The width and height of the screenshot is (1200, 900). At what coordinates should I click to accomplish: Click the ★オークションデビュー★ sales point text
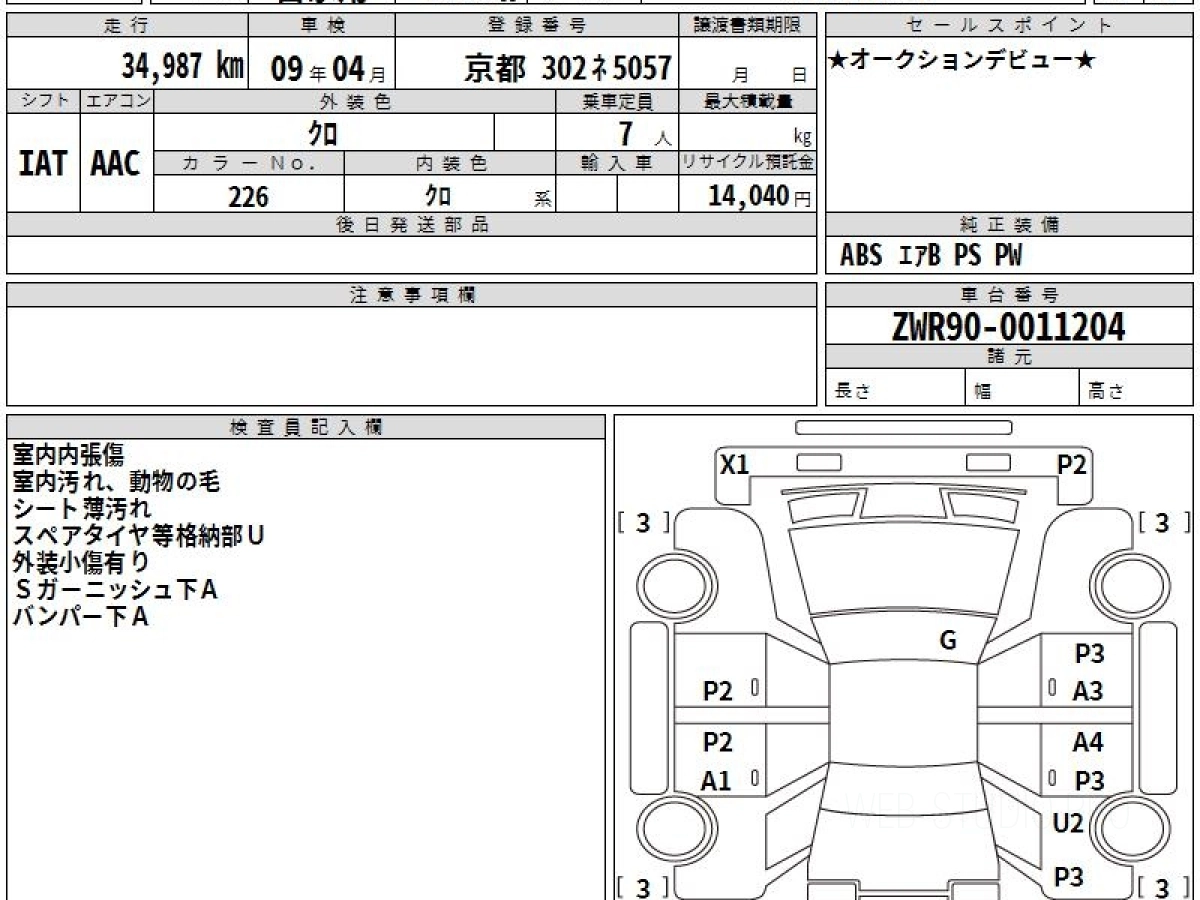tap(962, 61)
